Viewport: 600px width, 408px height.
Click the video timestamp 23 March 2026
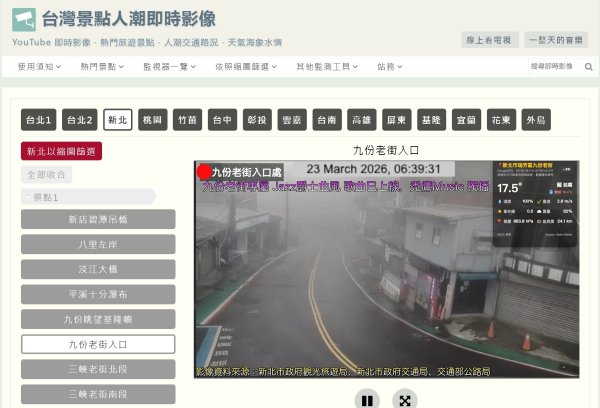(x=373, y=169)
